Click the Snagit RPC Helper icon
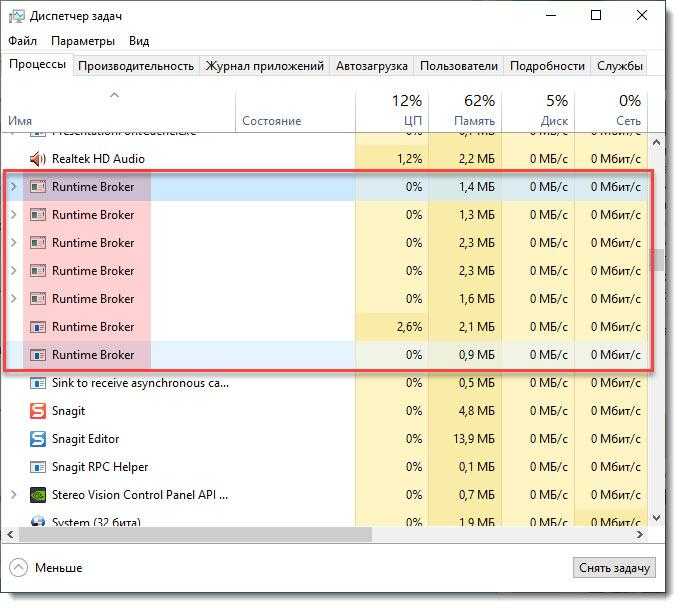This screenshot has width=681, height=608. [38, 467]
